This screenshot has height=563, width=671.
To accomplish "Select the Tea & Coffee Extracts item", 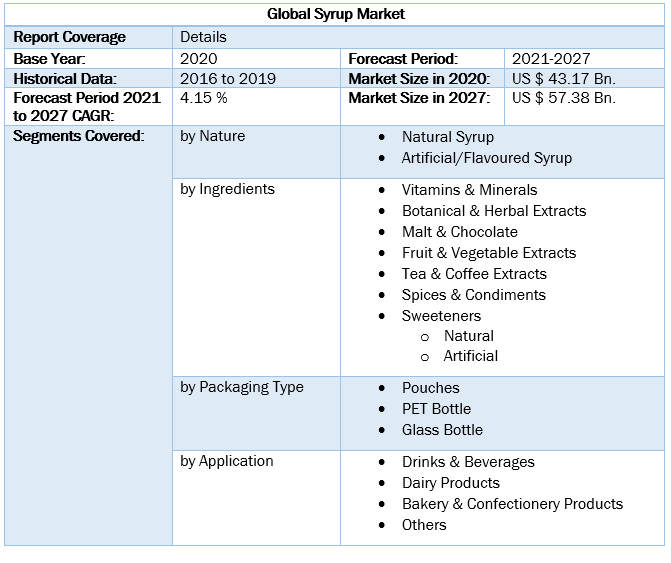I will (x=474, y=274).
